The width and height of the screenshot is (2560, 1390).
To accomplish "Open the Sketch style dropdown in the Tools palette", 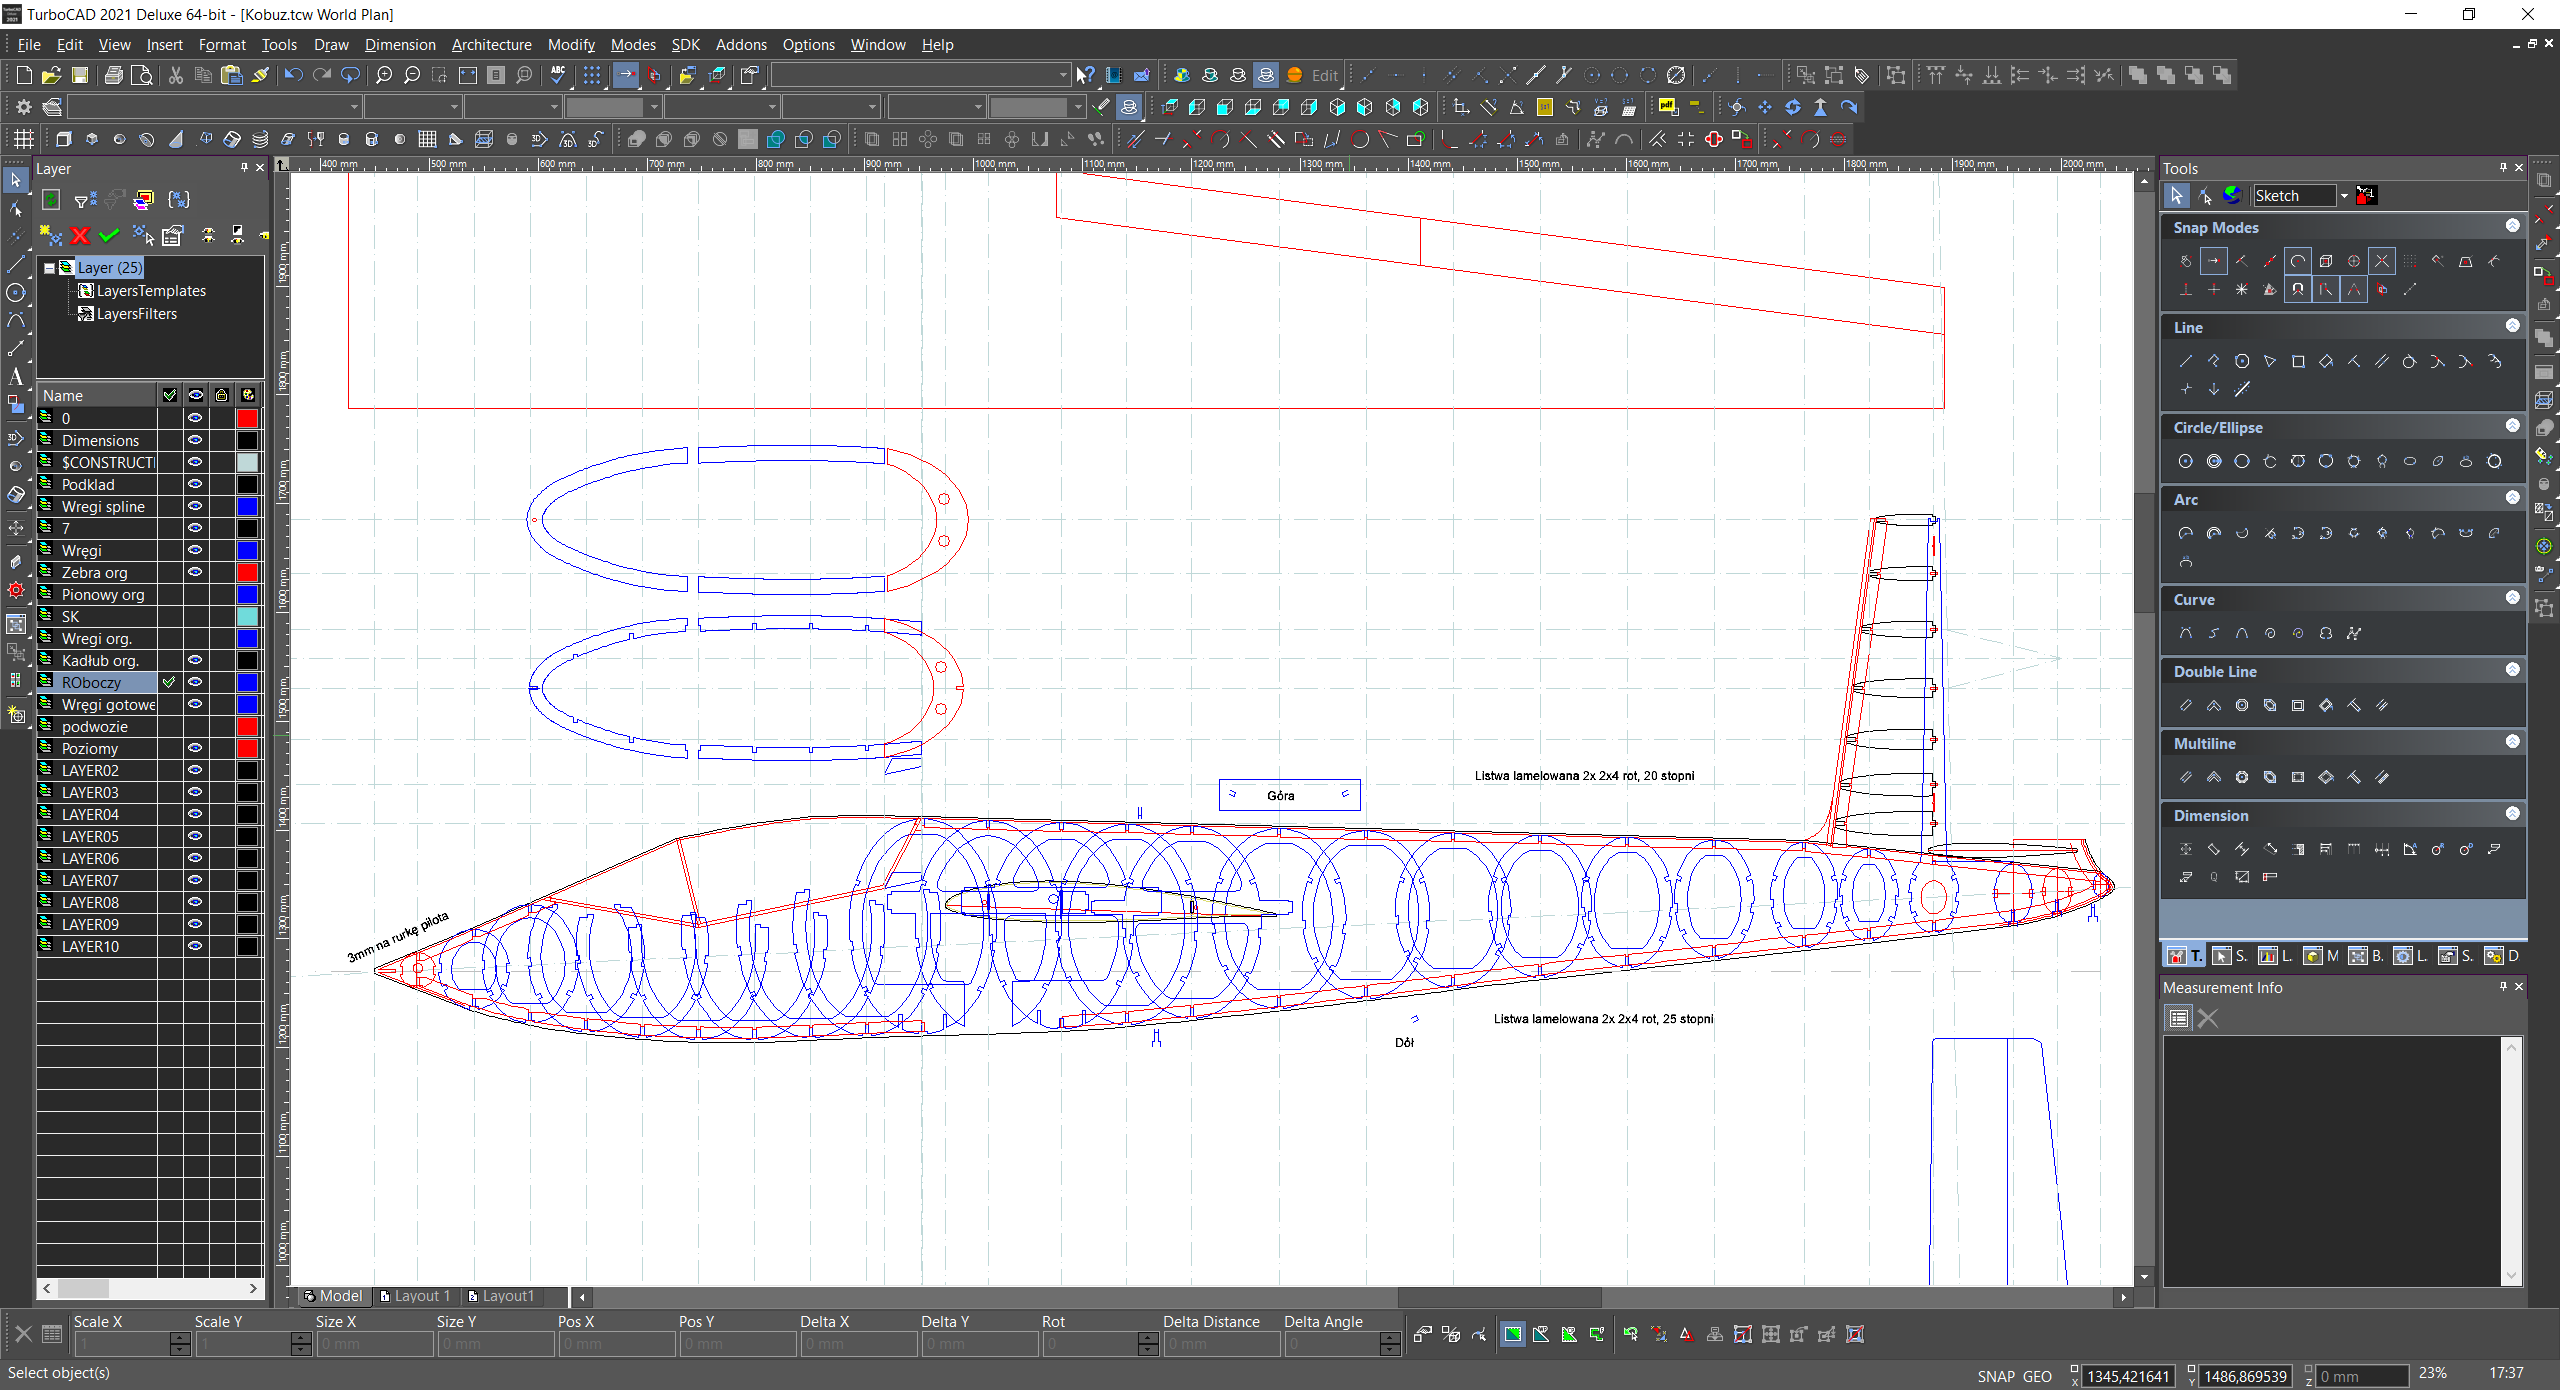I will point(2343,196).
